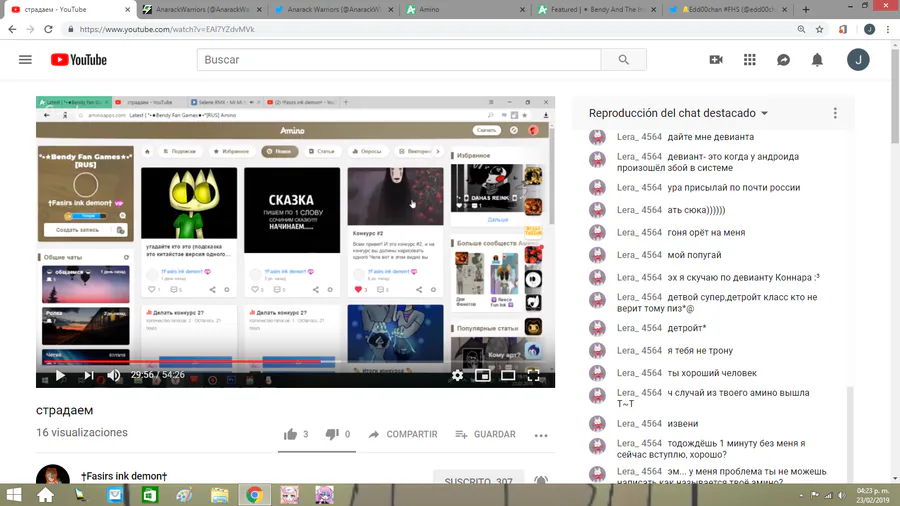The image size is (900, 506).
Task: Open the YouTube apps grid
Action: tap(750, 60)
